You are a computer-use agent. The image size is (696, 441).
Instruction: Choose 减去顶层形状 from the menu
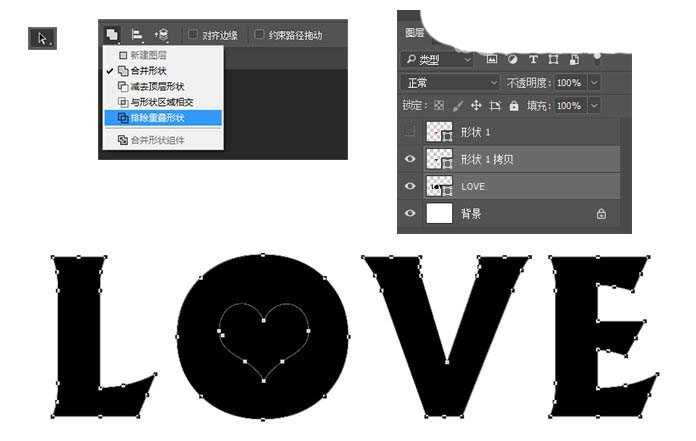[160, 86]
